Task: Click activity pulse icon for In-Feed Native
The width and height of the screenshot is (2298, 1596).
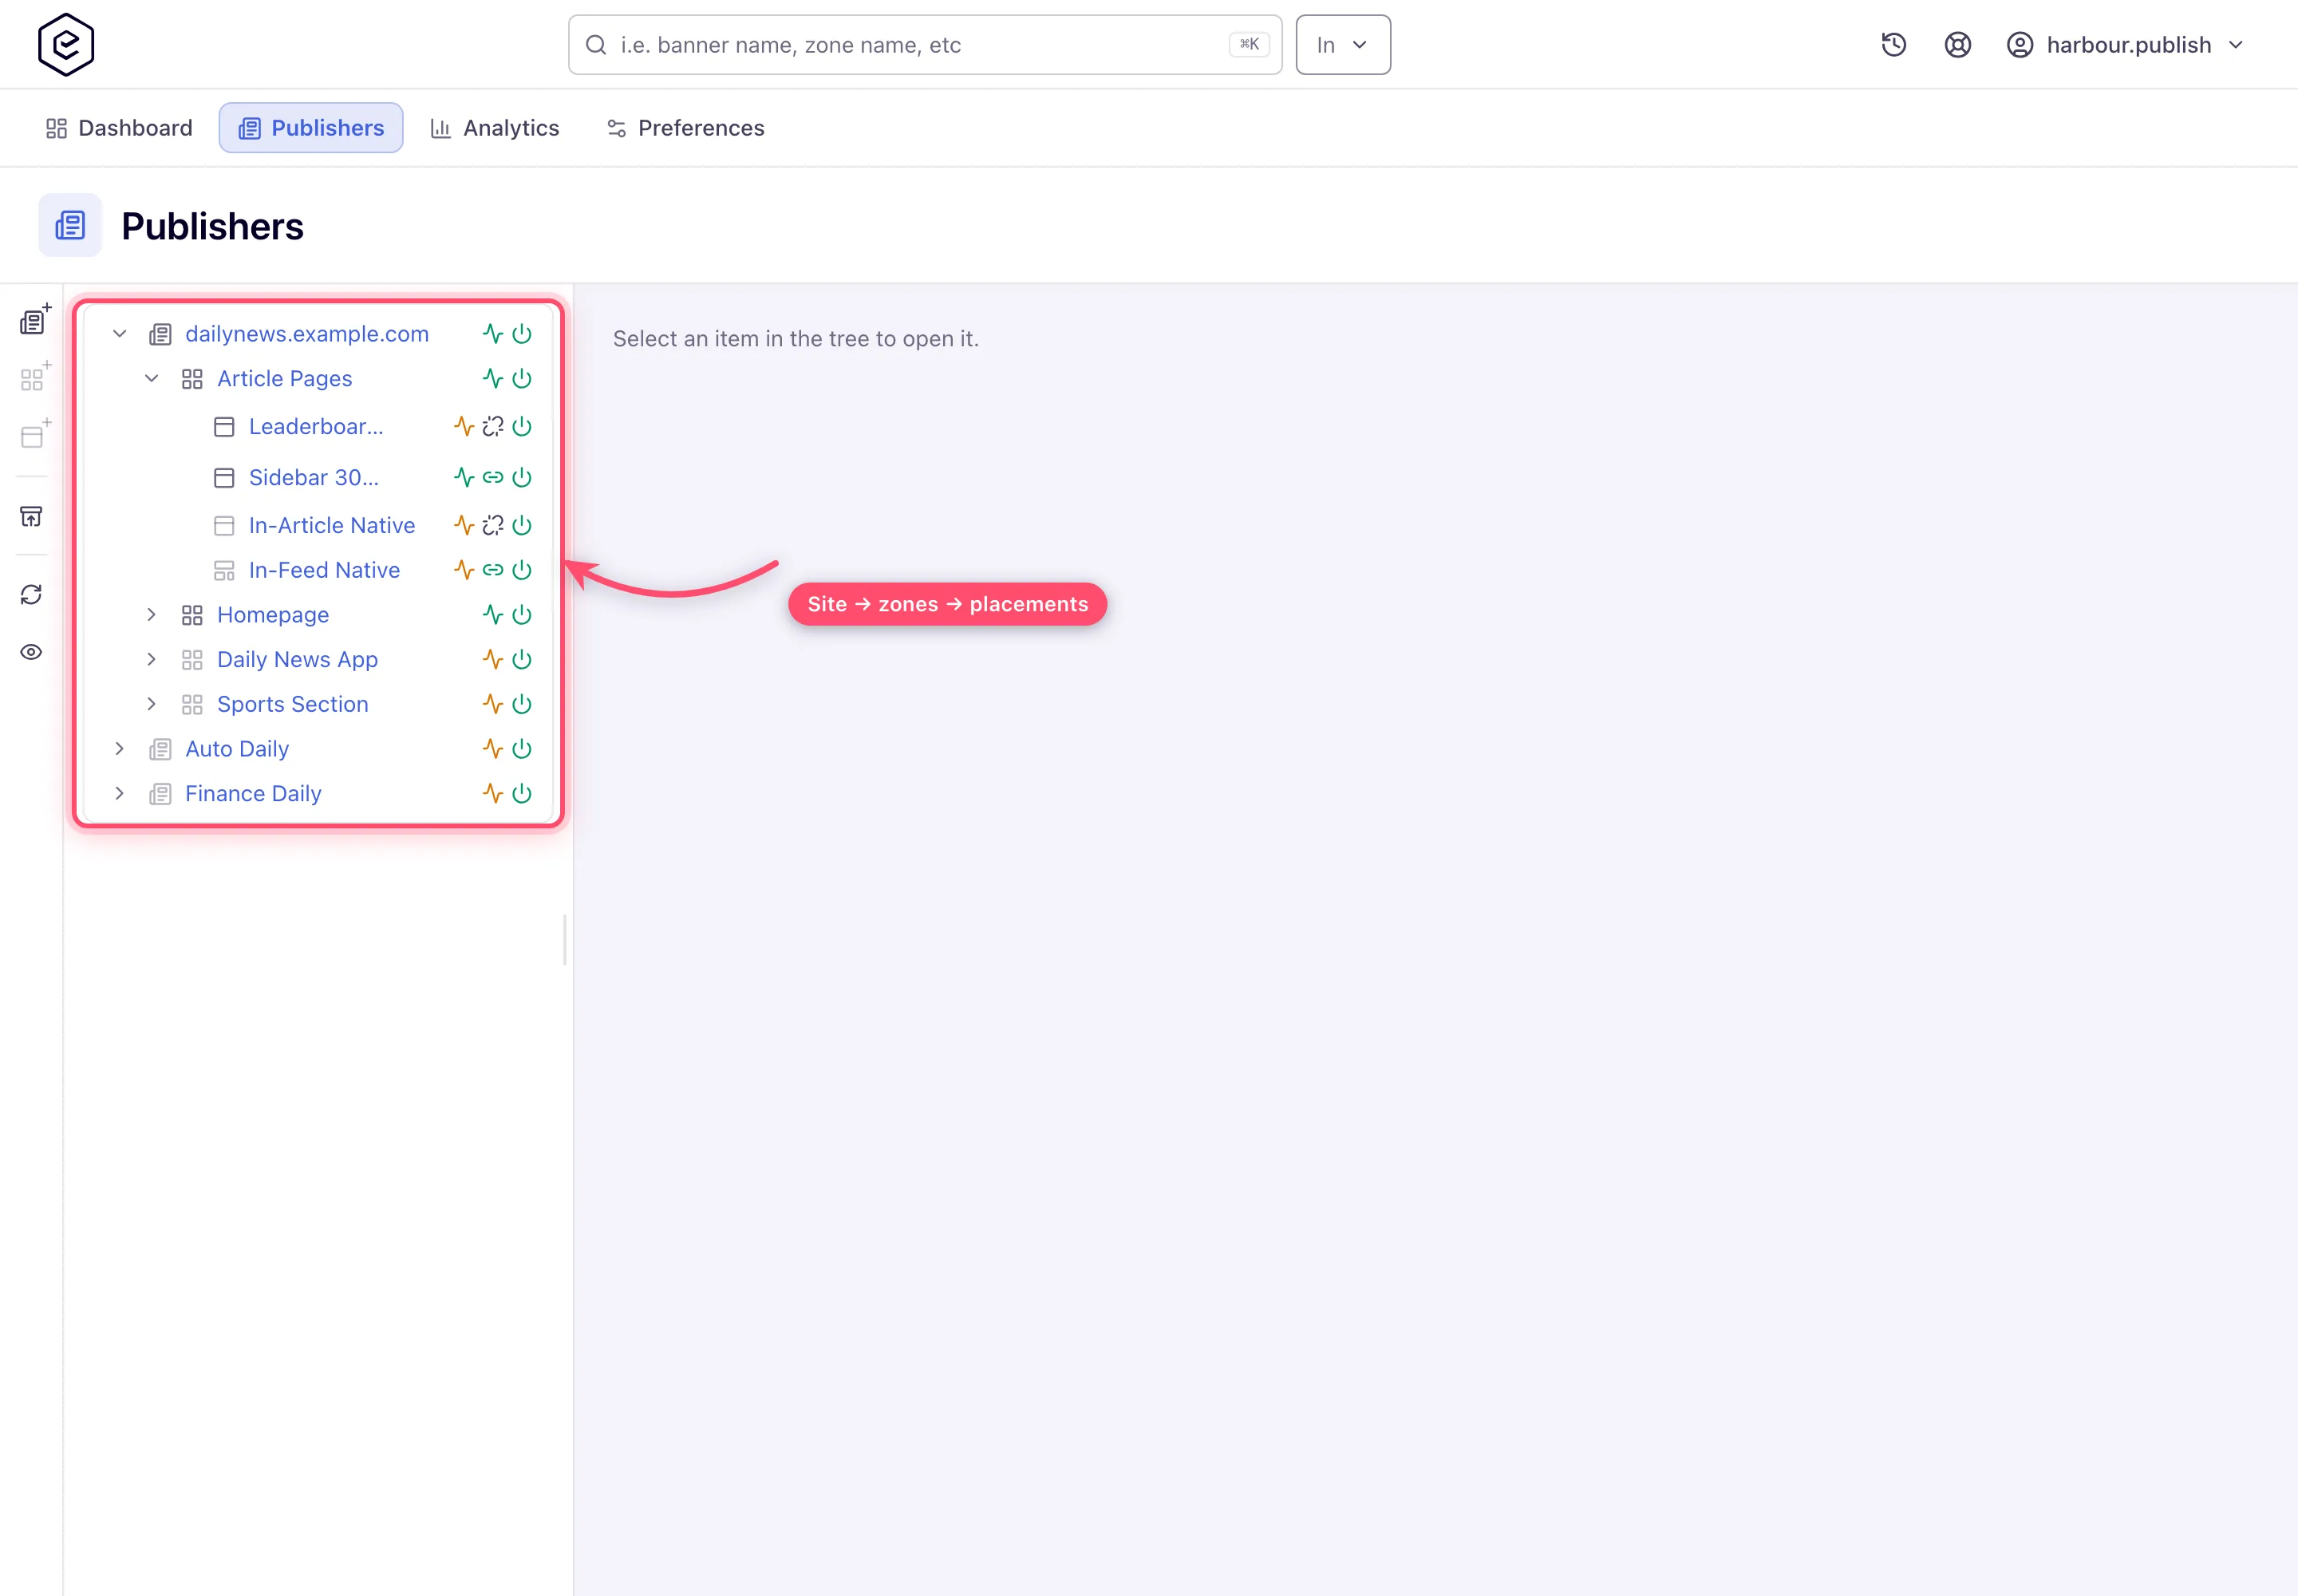Action: coord(463,570)
